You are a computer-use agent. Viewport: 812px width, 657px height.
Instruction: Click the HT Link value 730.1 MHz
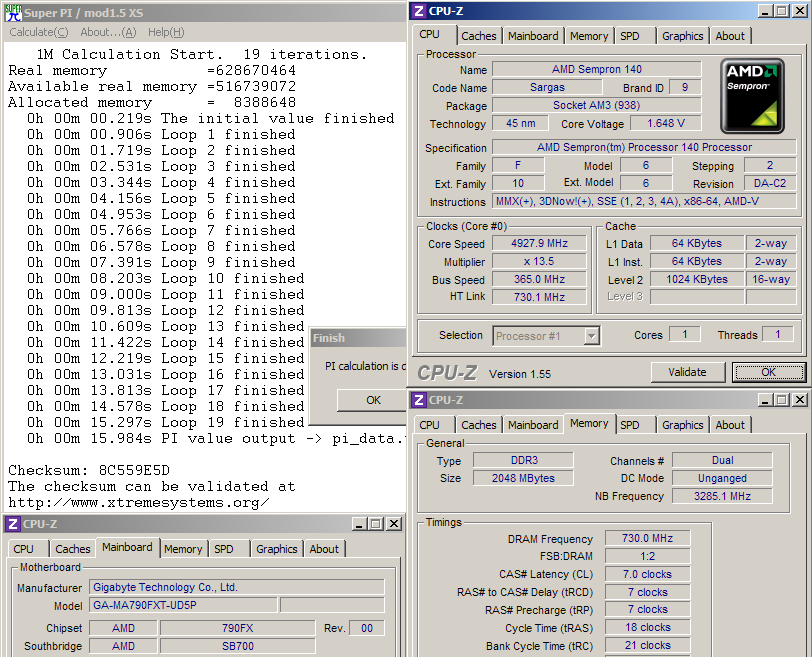pyautogui.click(x=539, y=297)
